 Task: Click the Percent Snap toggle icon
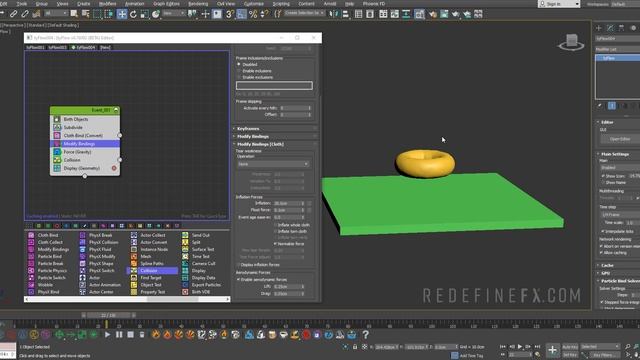pyautogui.click(x=253, y=14)
